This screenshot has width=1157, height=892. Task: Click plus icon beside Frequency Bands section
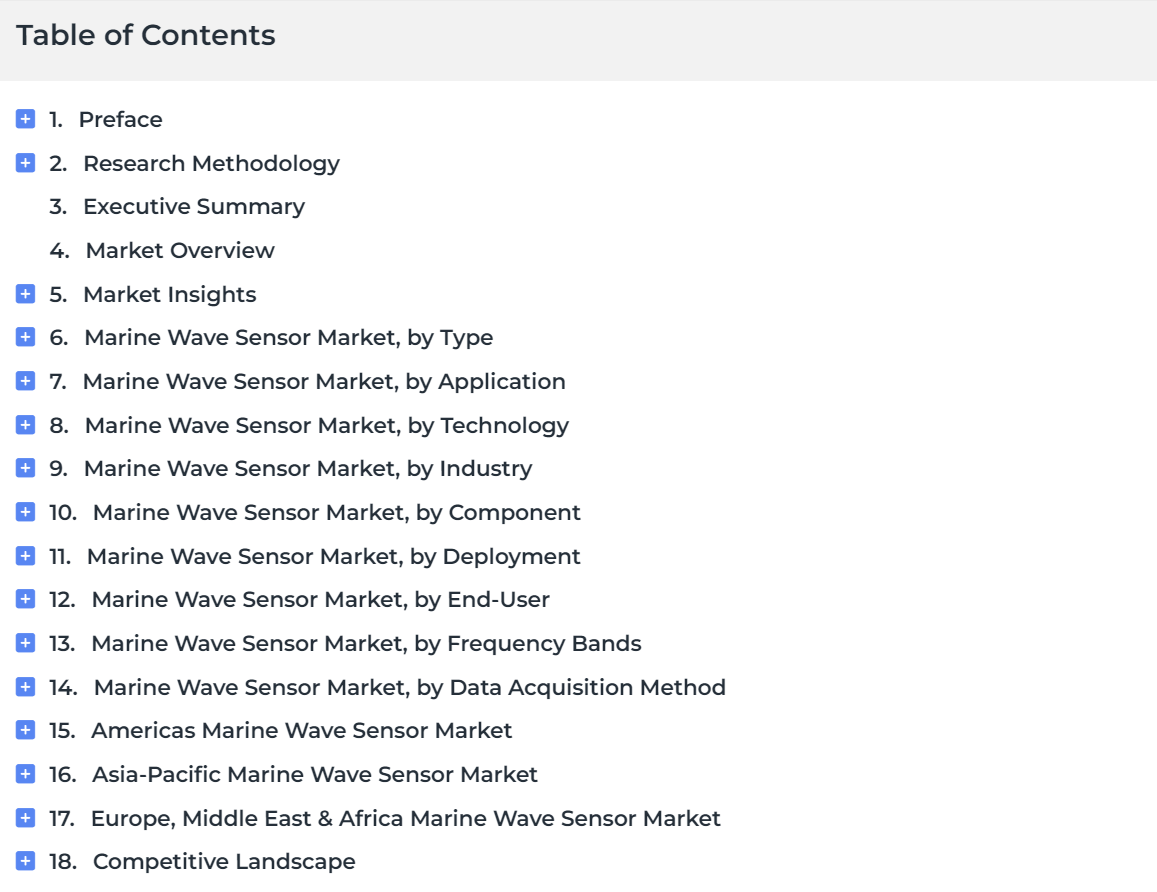tap(25, 643)
